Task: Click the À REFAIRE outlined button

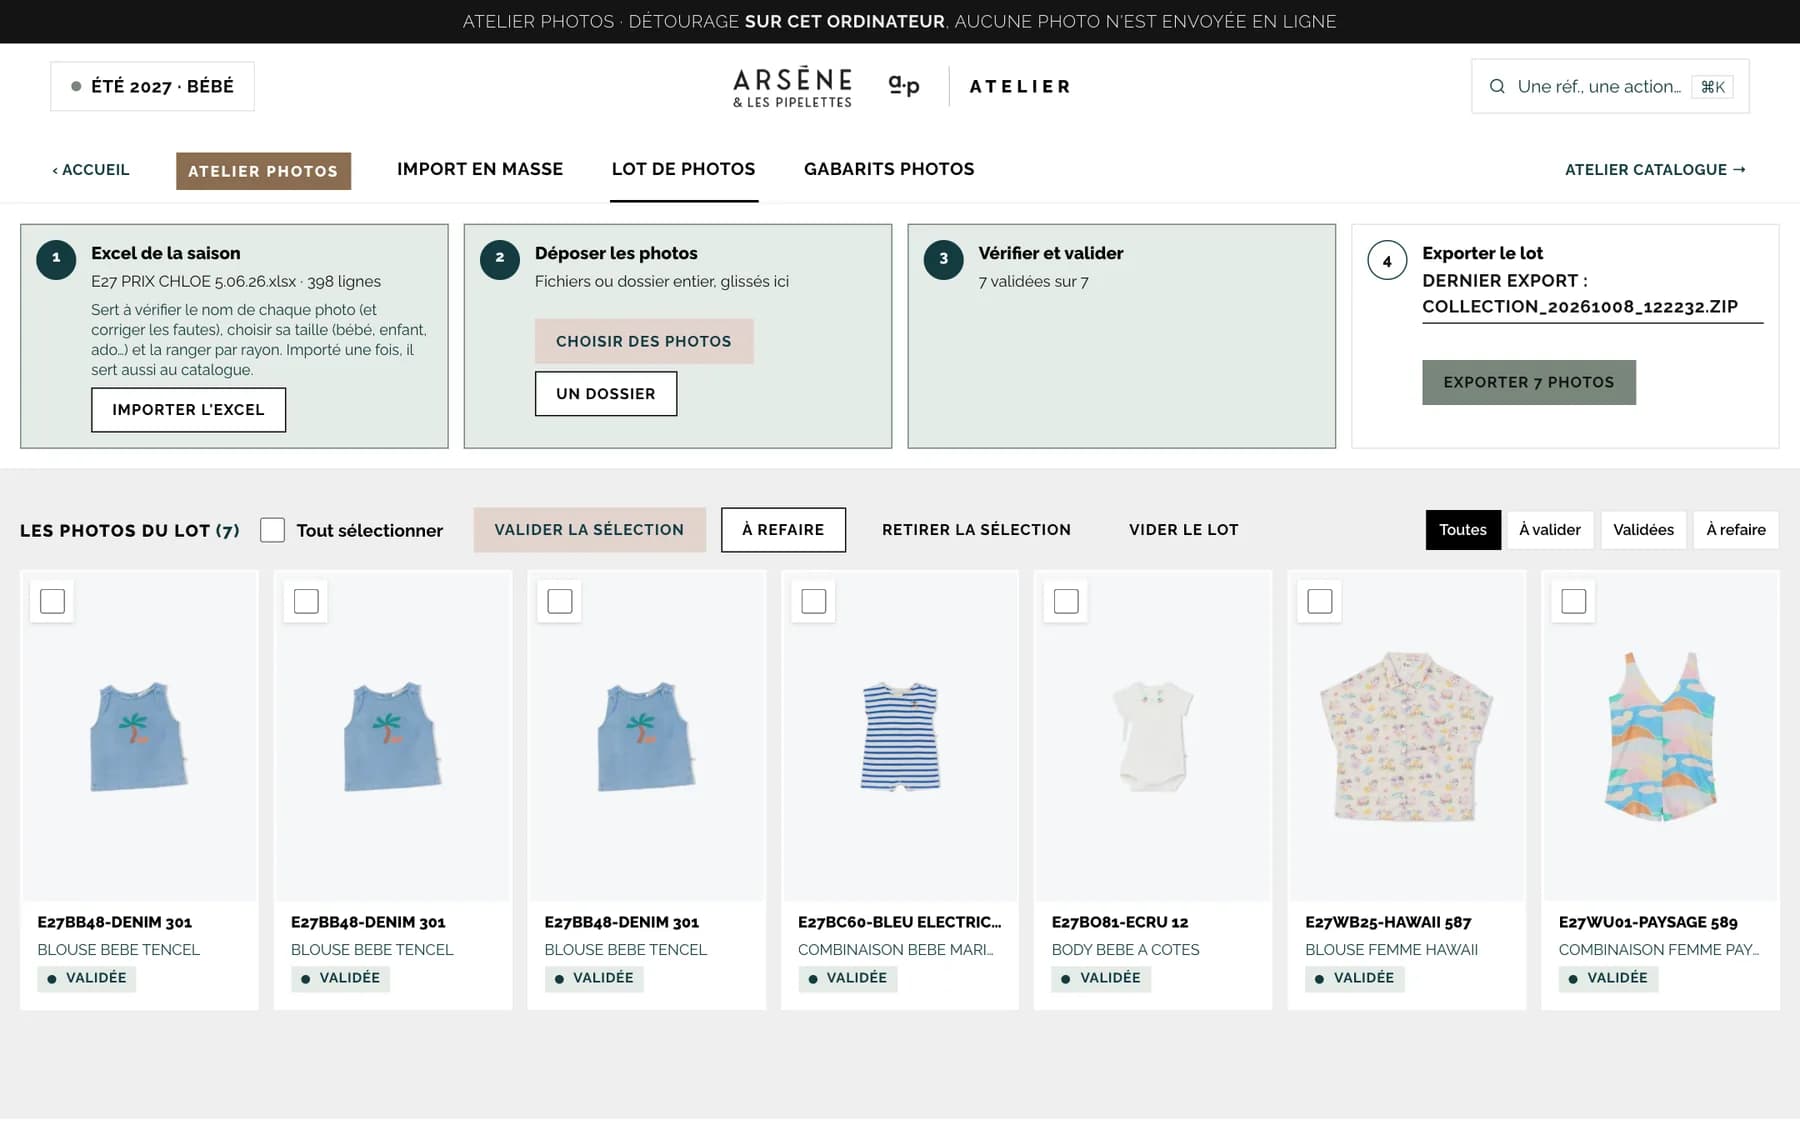Action: click(x=783, y=530)
